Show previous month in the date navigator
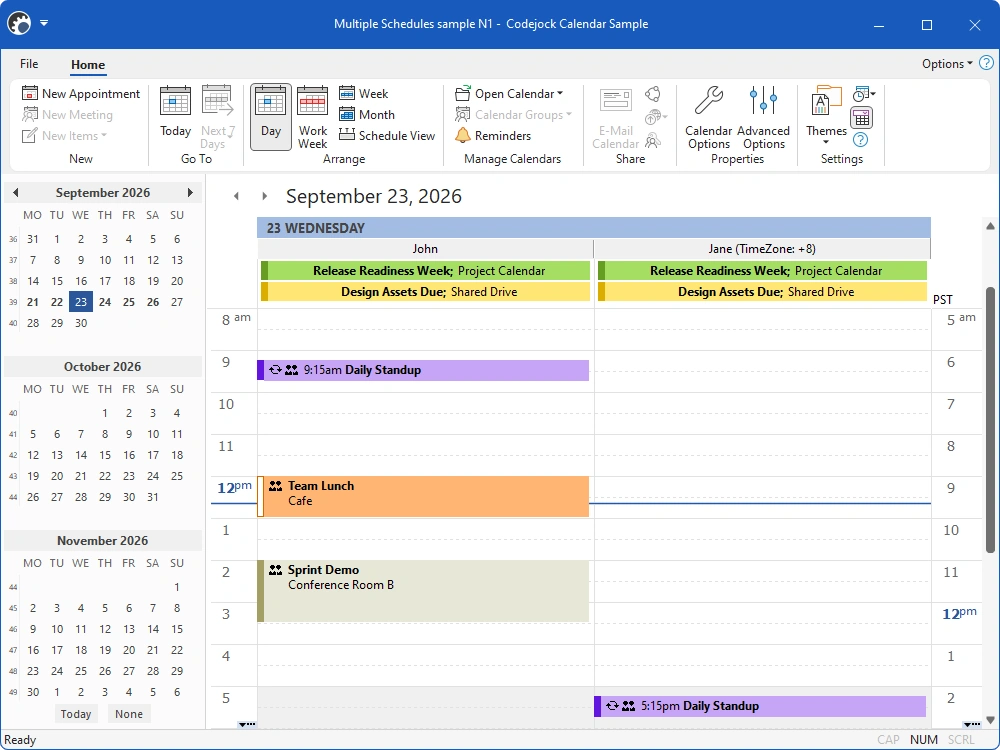 [16, 193]
